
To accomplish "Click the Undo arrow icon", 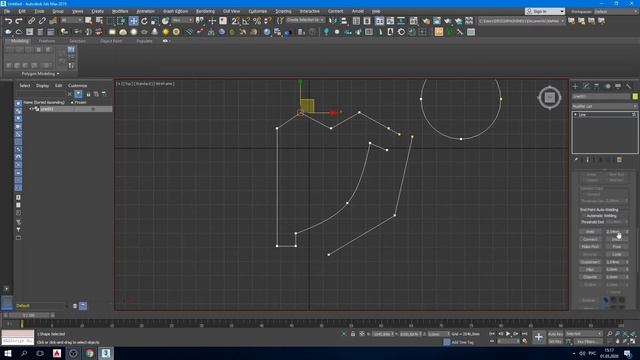I will 8,21.
